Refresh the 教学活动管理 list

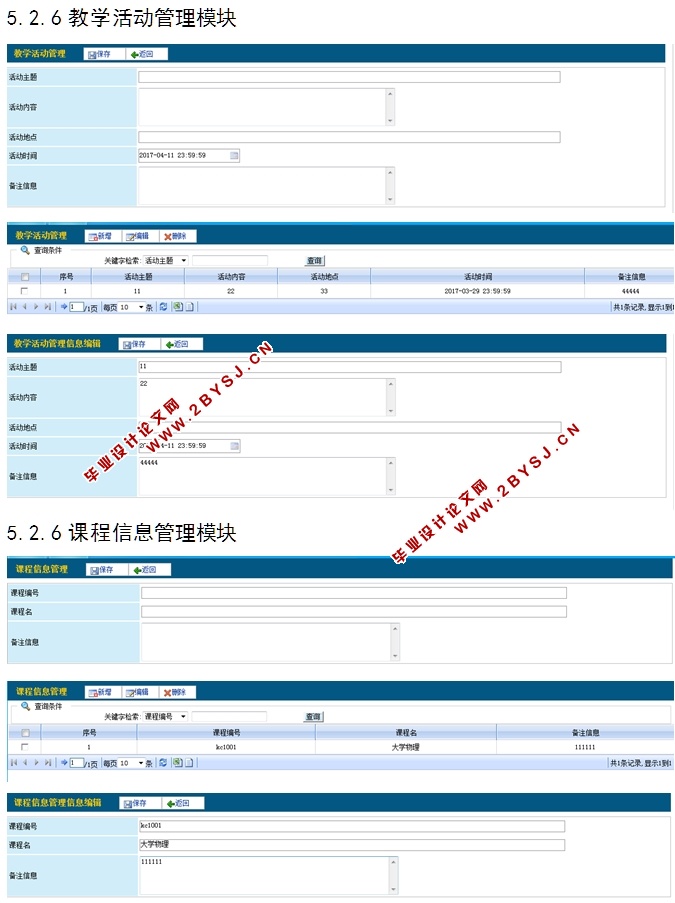point(164,307)
